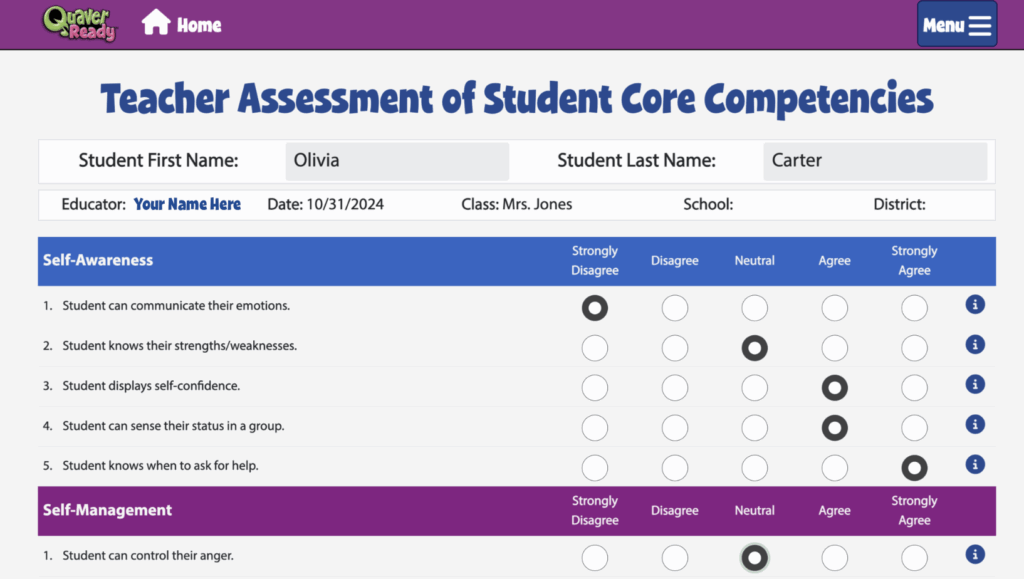Open the Menu with hamburger button
1024x579 pixels.
tap(956, 24)
